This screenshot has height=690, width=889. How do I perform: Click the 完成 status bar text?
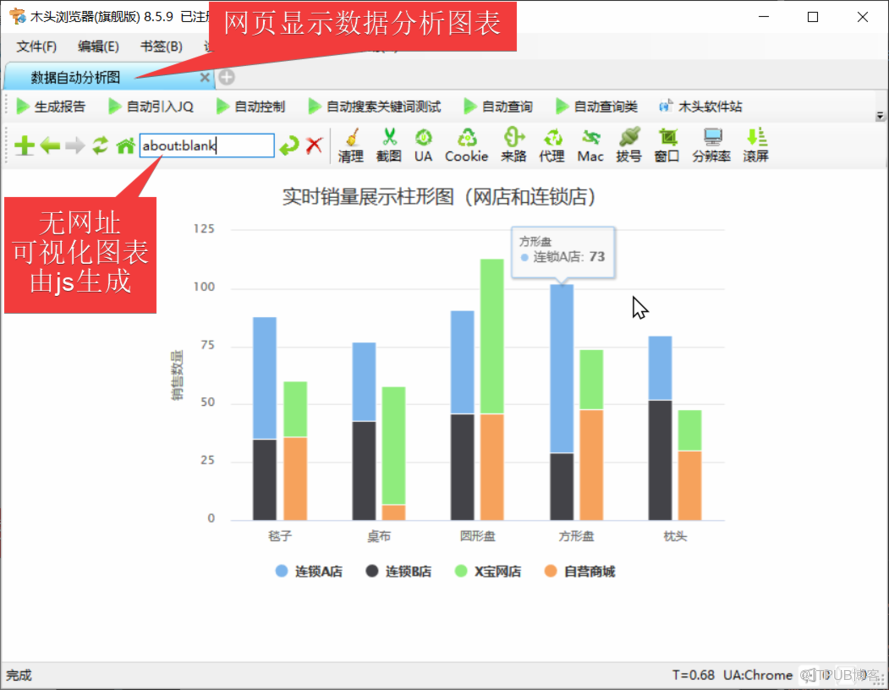(x=19, y=675)
